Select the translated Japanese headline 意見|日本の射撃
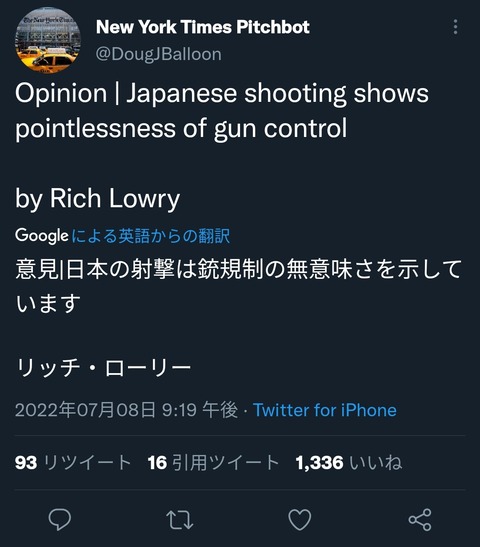Viewport: 480px width, 547px height. (x=239, y=286)
